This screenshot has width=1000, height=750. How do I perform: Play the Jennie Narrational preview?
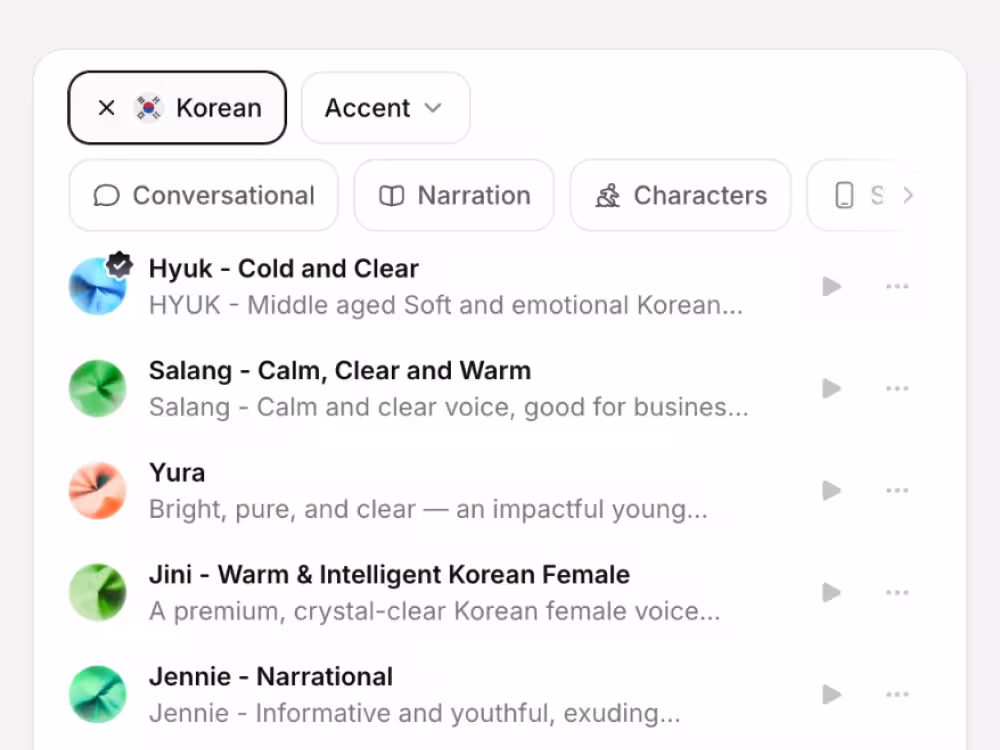tap(832, 695)
